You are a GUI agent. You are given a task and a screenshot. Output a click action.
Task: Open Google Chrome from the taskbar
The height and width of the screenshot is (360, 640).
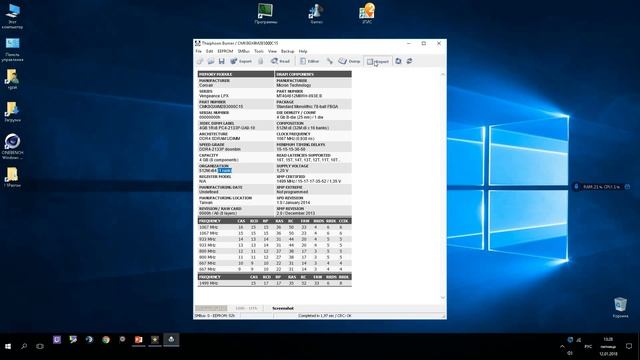[106, 339]
